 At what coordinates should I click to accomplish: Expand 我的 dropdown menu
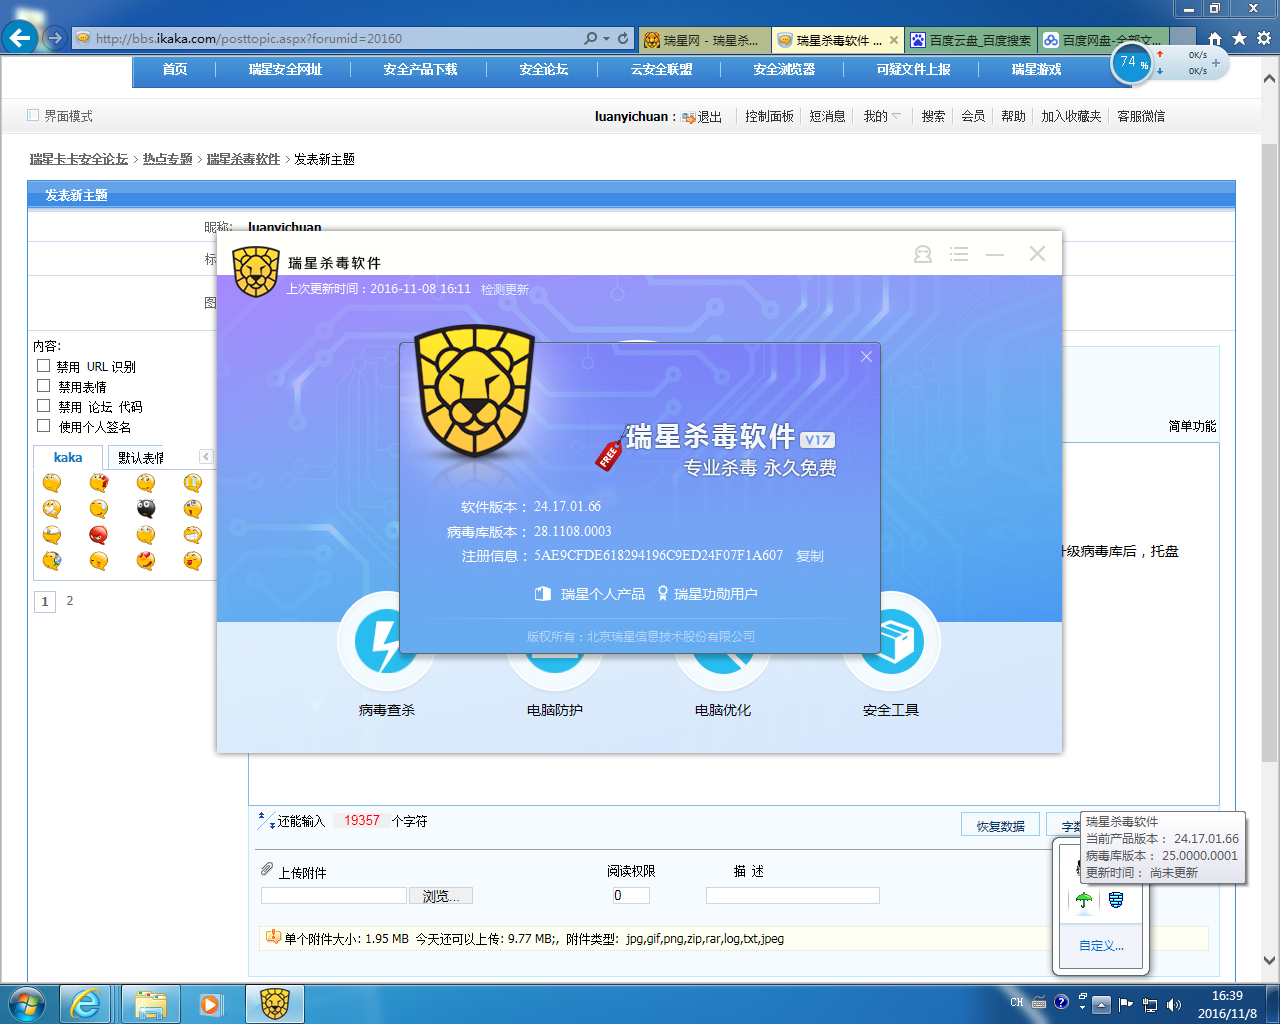click(882, 116)
